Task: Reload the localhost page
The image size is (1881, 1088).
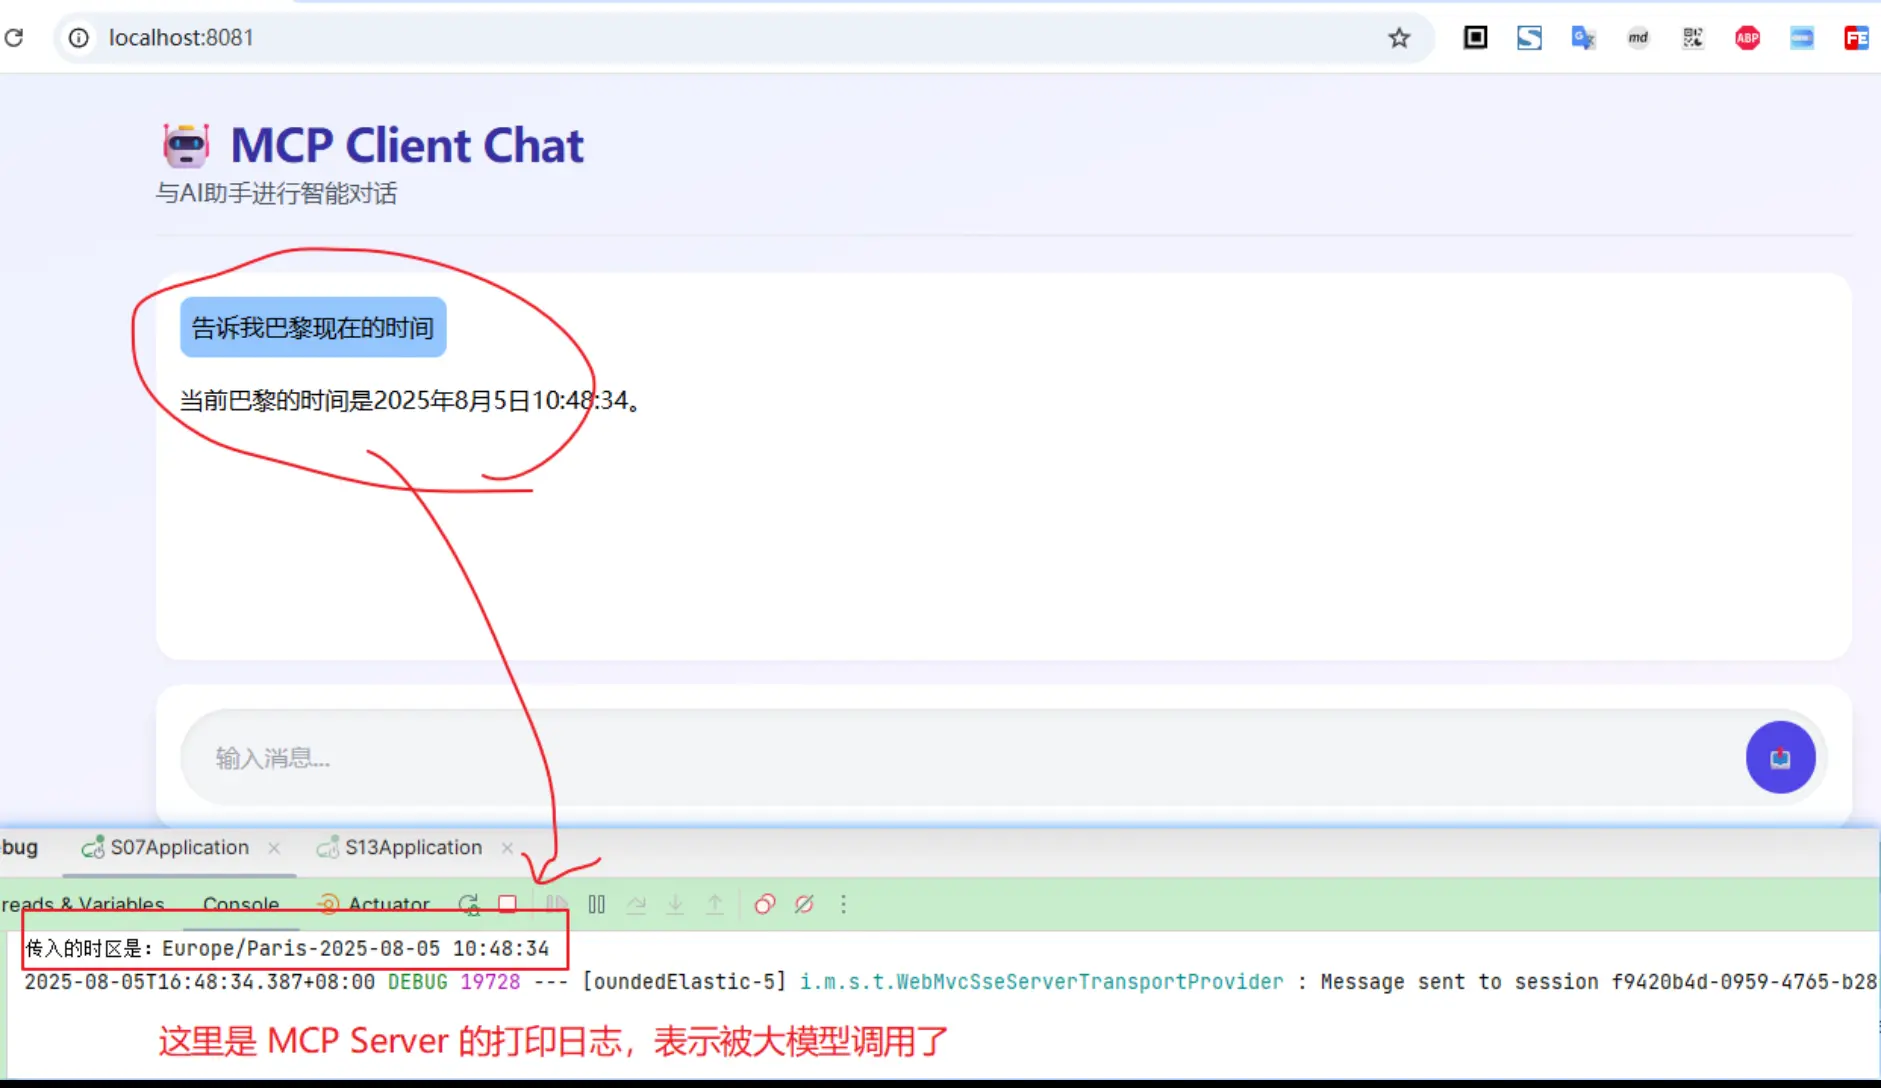Action: point(14,38)
